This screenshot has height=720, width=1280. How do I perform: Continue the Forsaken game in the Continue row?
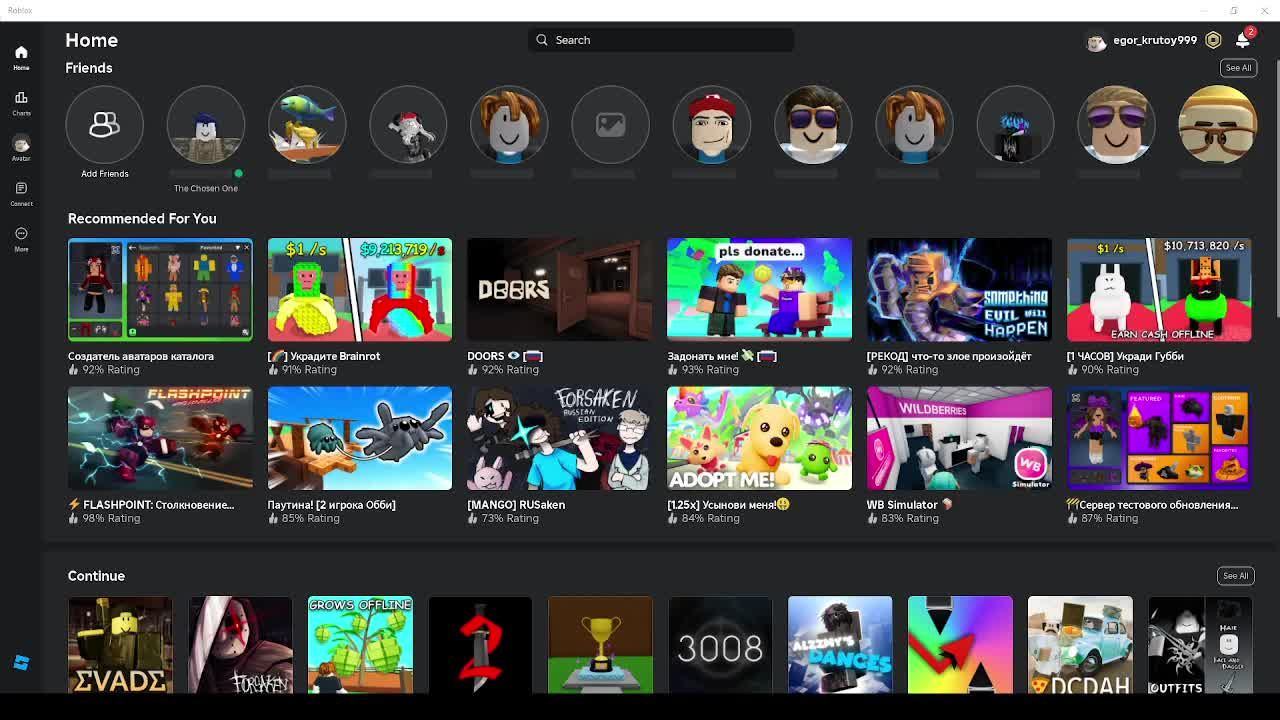(x=240, y=645)
